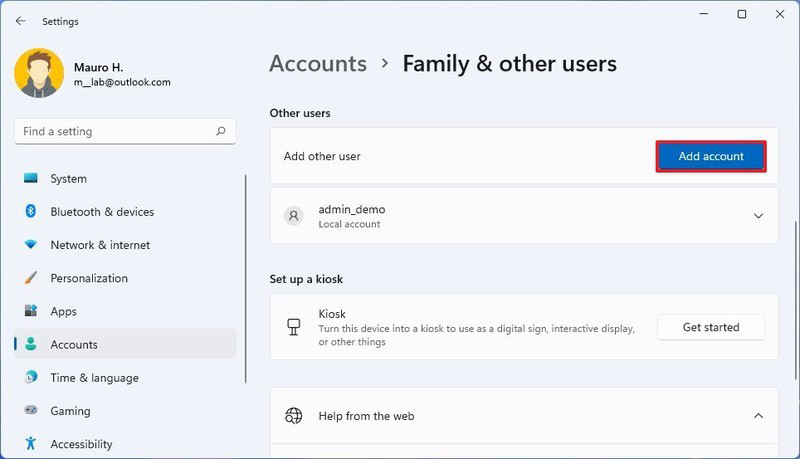This screenshot has height=459, width=800.
Task: Click the Time & language globe icon
Action: pyautogui.click(x=31, y=377)
